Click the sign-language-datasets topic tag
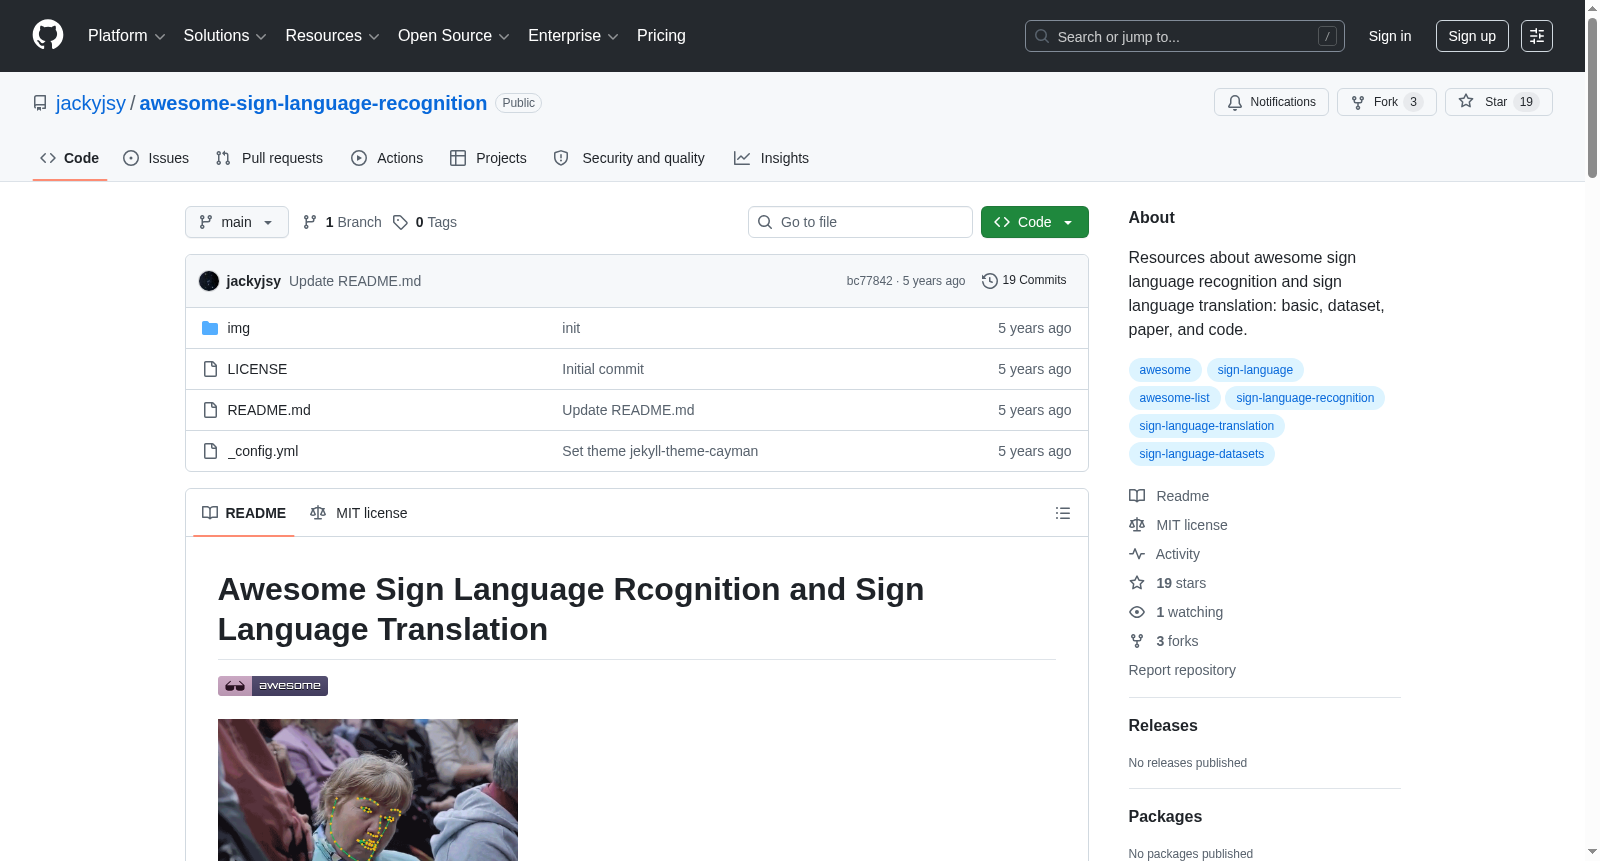Screen dimensions: 1600x861 click(x=1201, y=454)
